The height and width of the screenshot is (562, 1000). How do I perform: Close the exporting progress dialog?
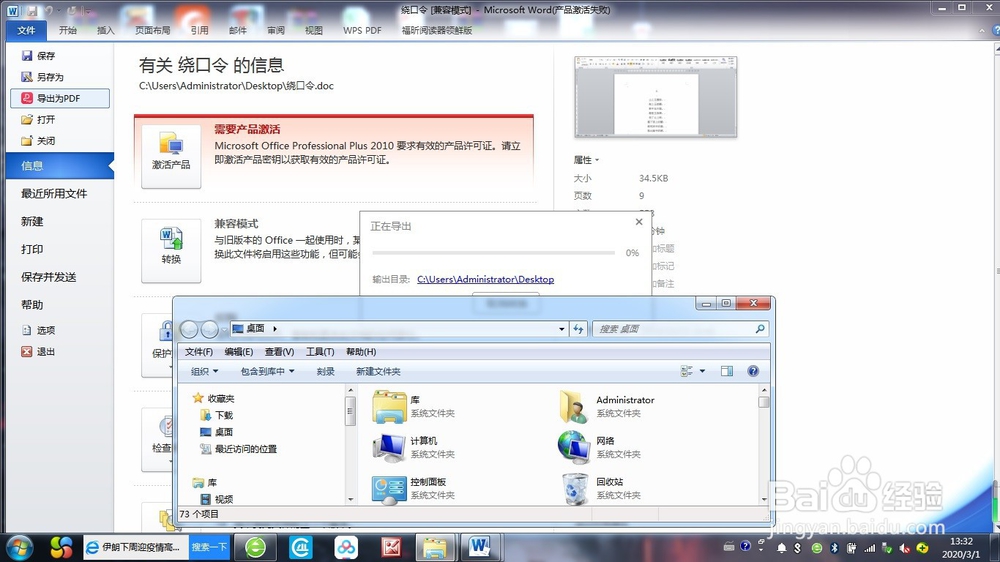(x=639, y=222)
